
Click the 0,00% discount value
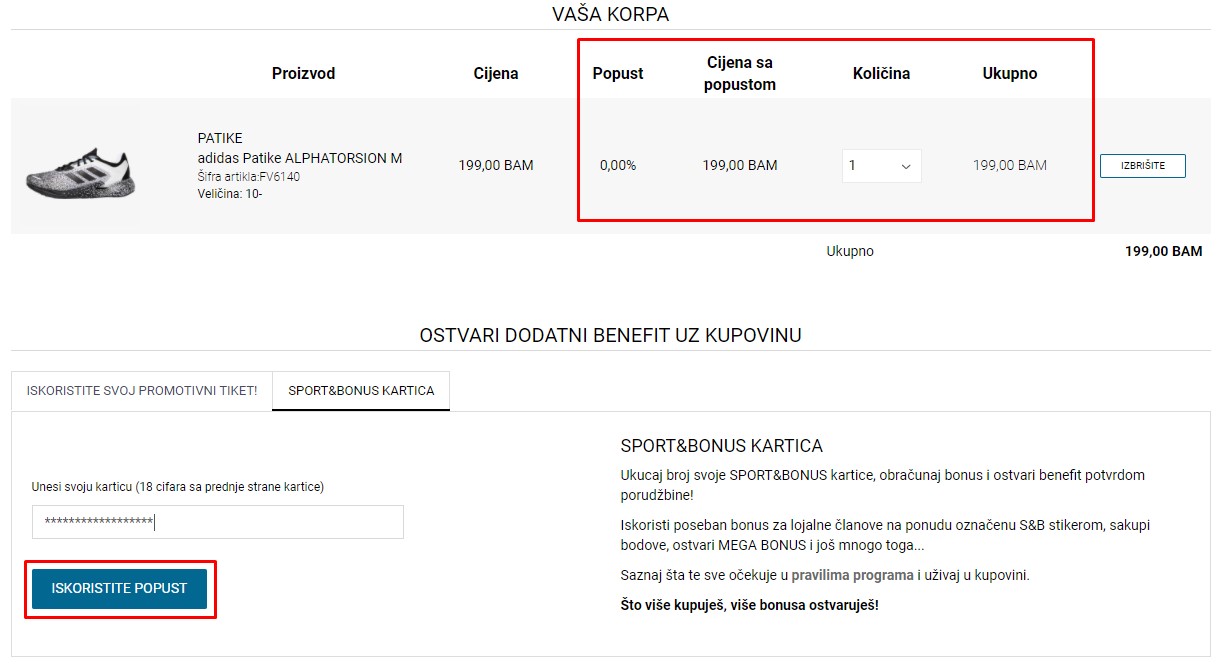pos(618,165)
